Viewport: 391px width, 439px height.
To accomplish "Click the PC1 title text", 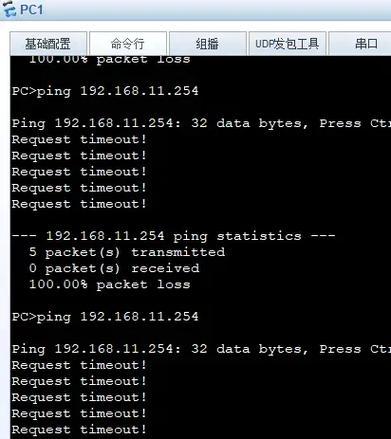I will tap(32, 9).
